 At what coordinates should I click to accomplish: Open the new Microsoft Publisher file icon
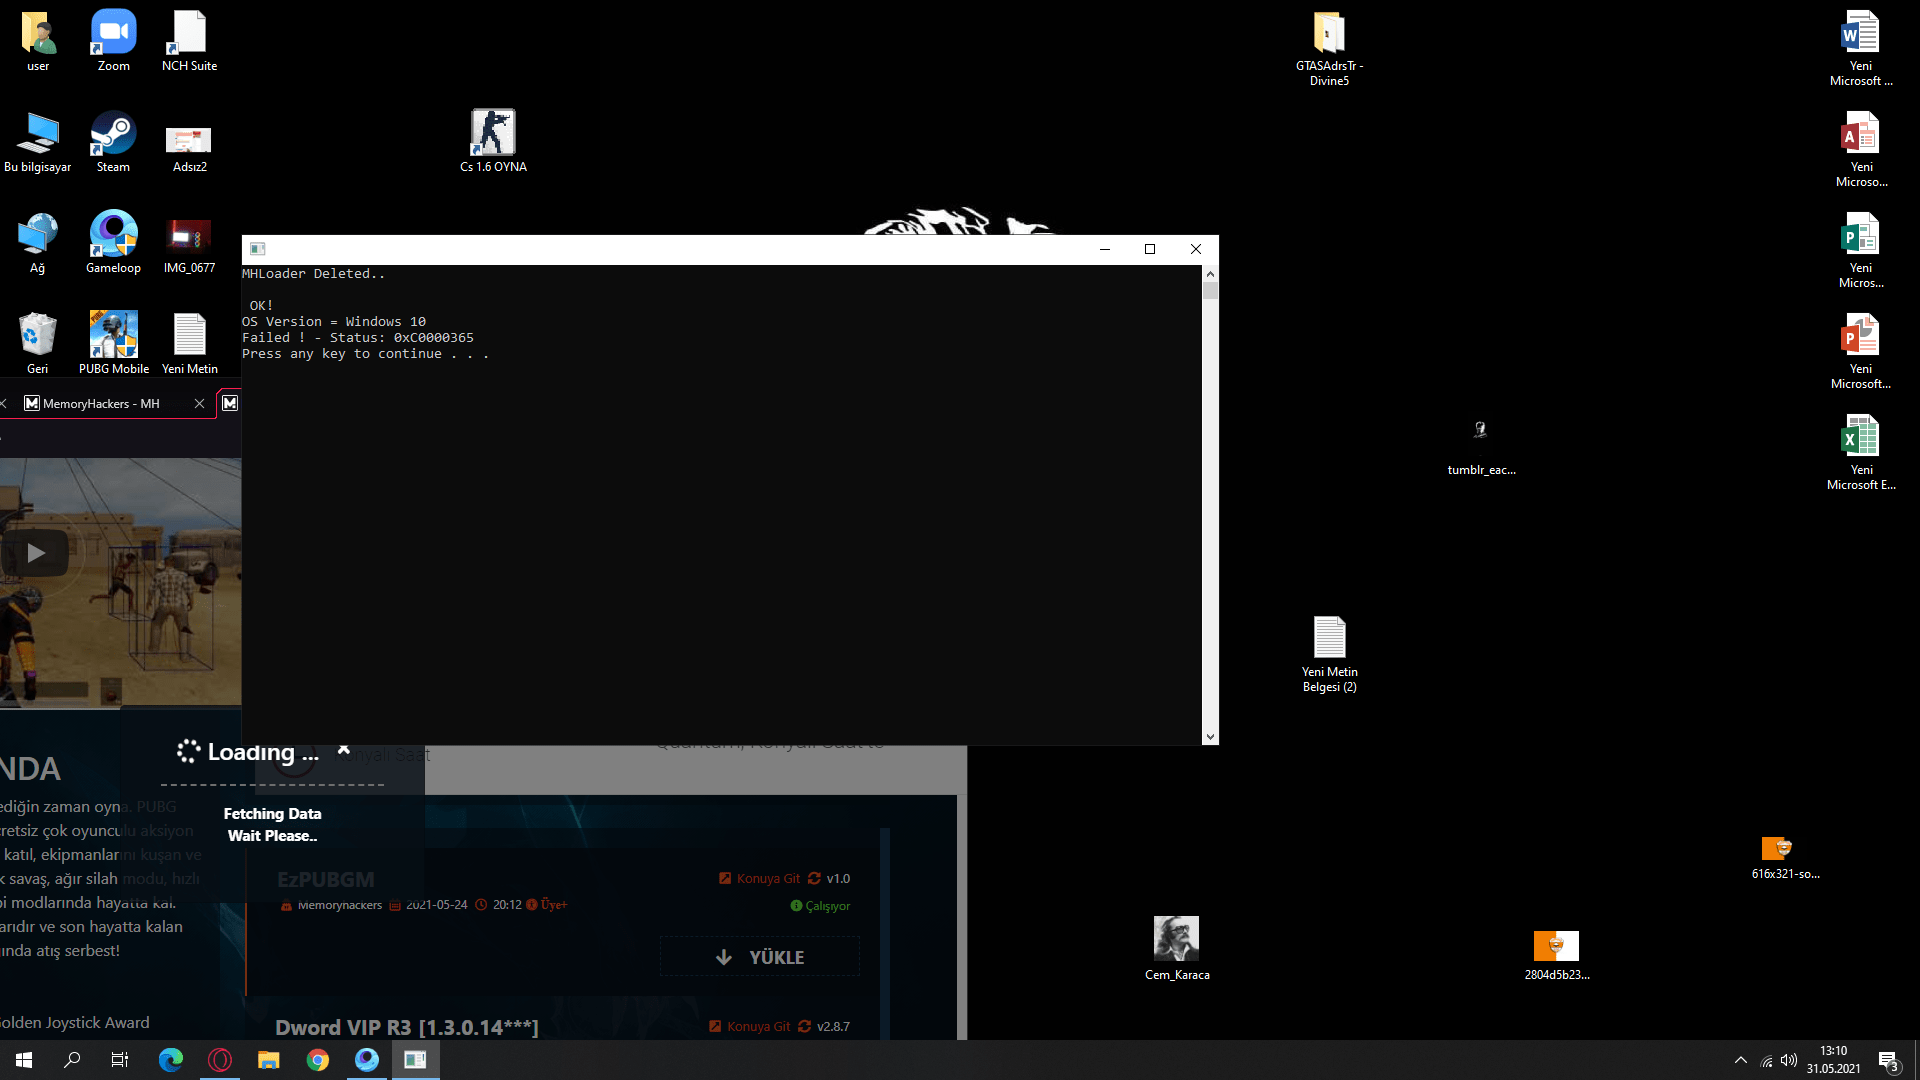click(1860, 250)
